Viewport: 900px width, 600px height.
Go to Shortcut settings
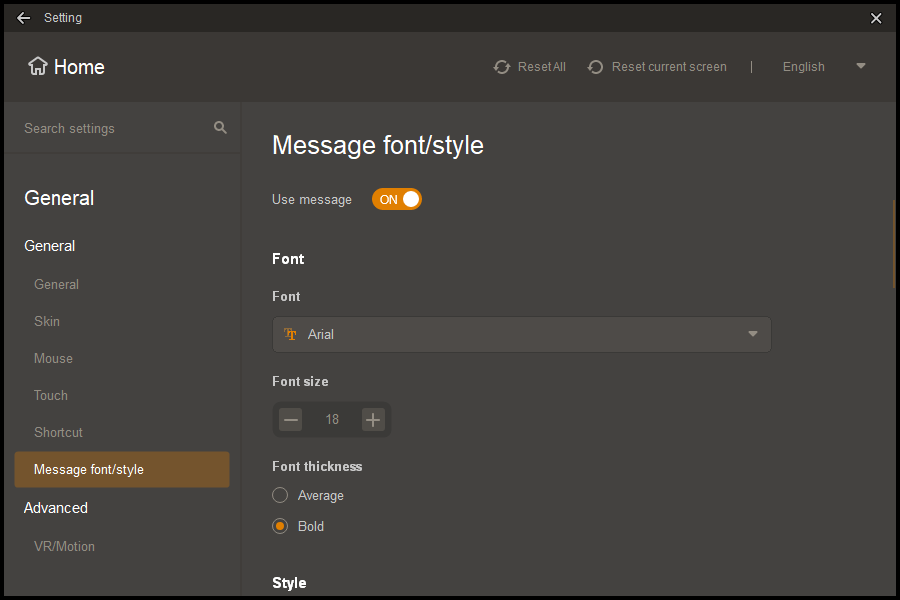(58, 432)
